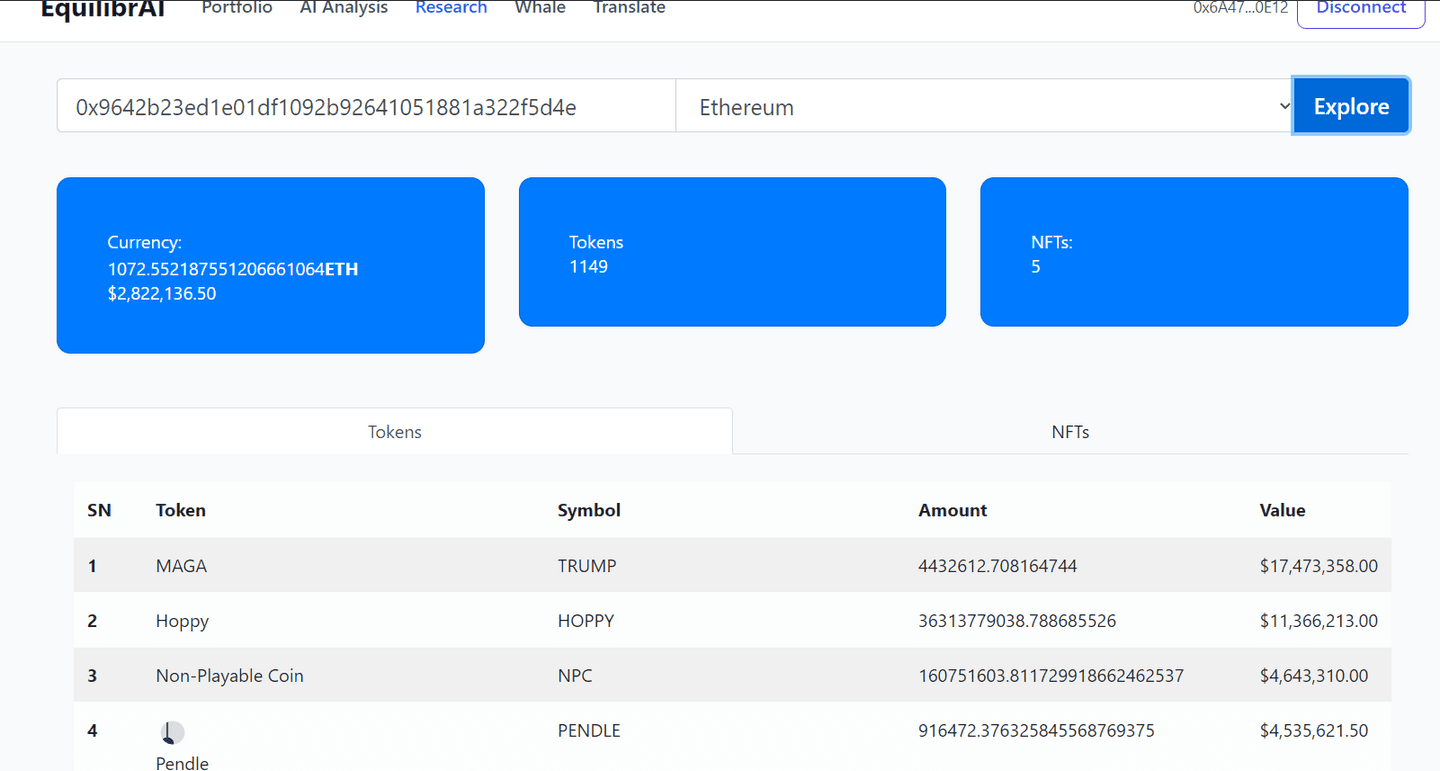Viewport: 1440px width, 771px height.
Task: Select the TRUMP symbol cell
Action: pyautogui.click(x=587, y=566)
